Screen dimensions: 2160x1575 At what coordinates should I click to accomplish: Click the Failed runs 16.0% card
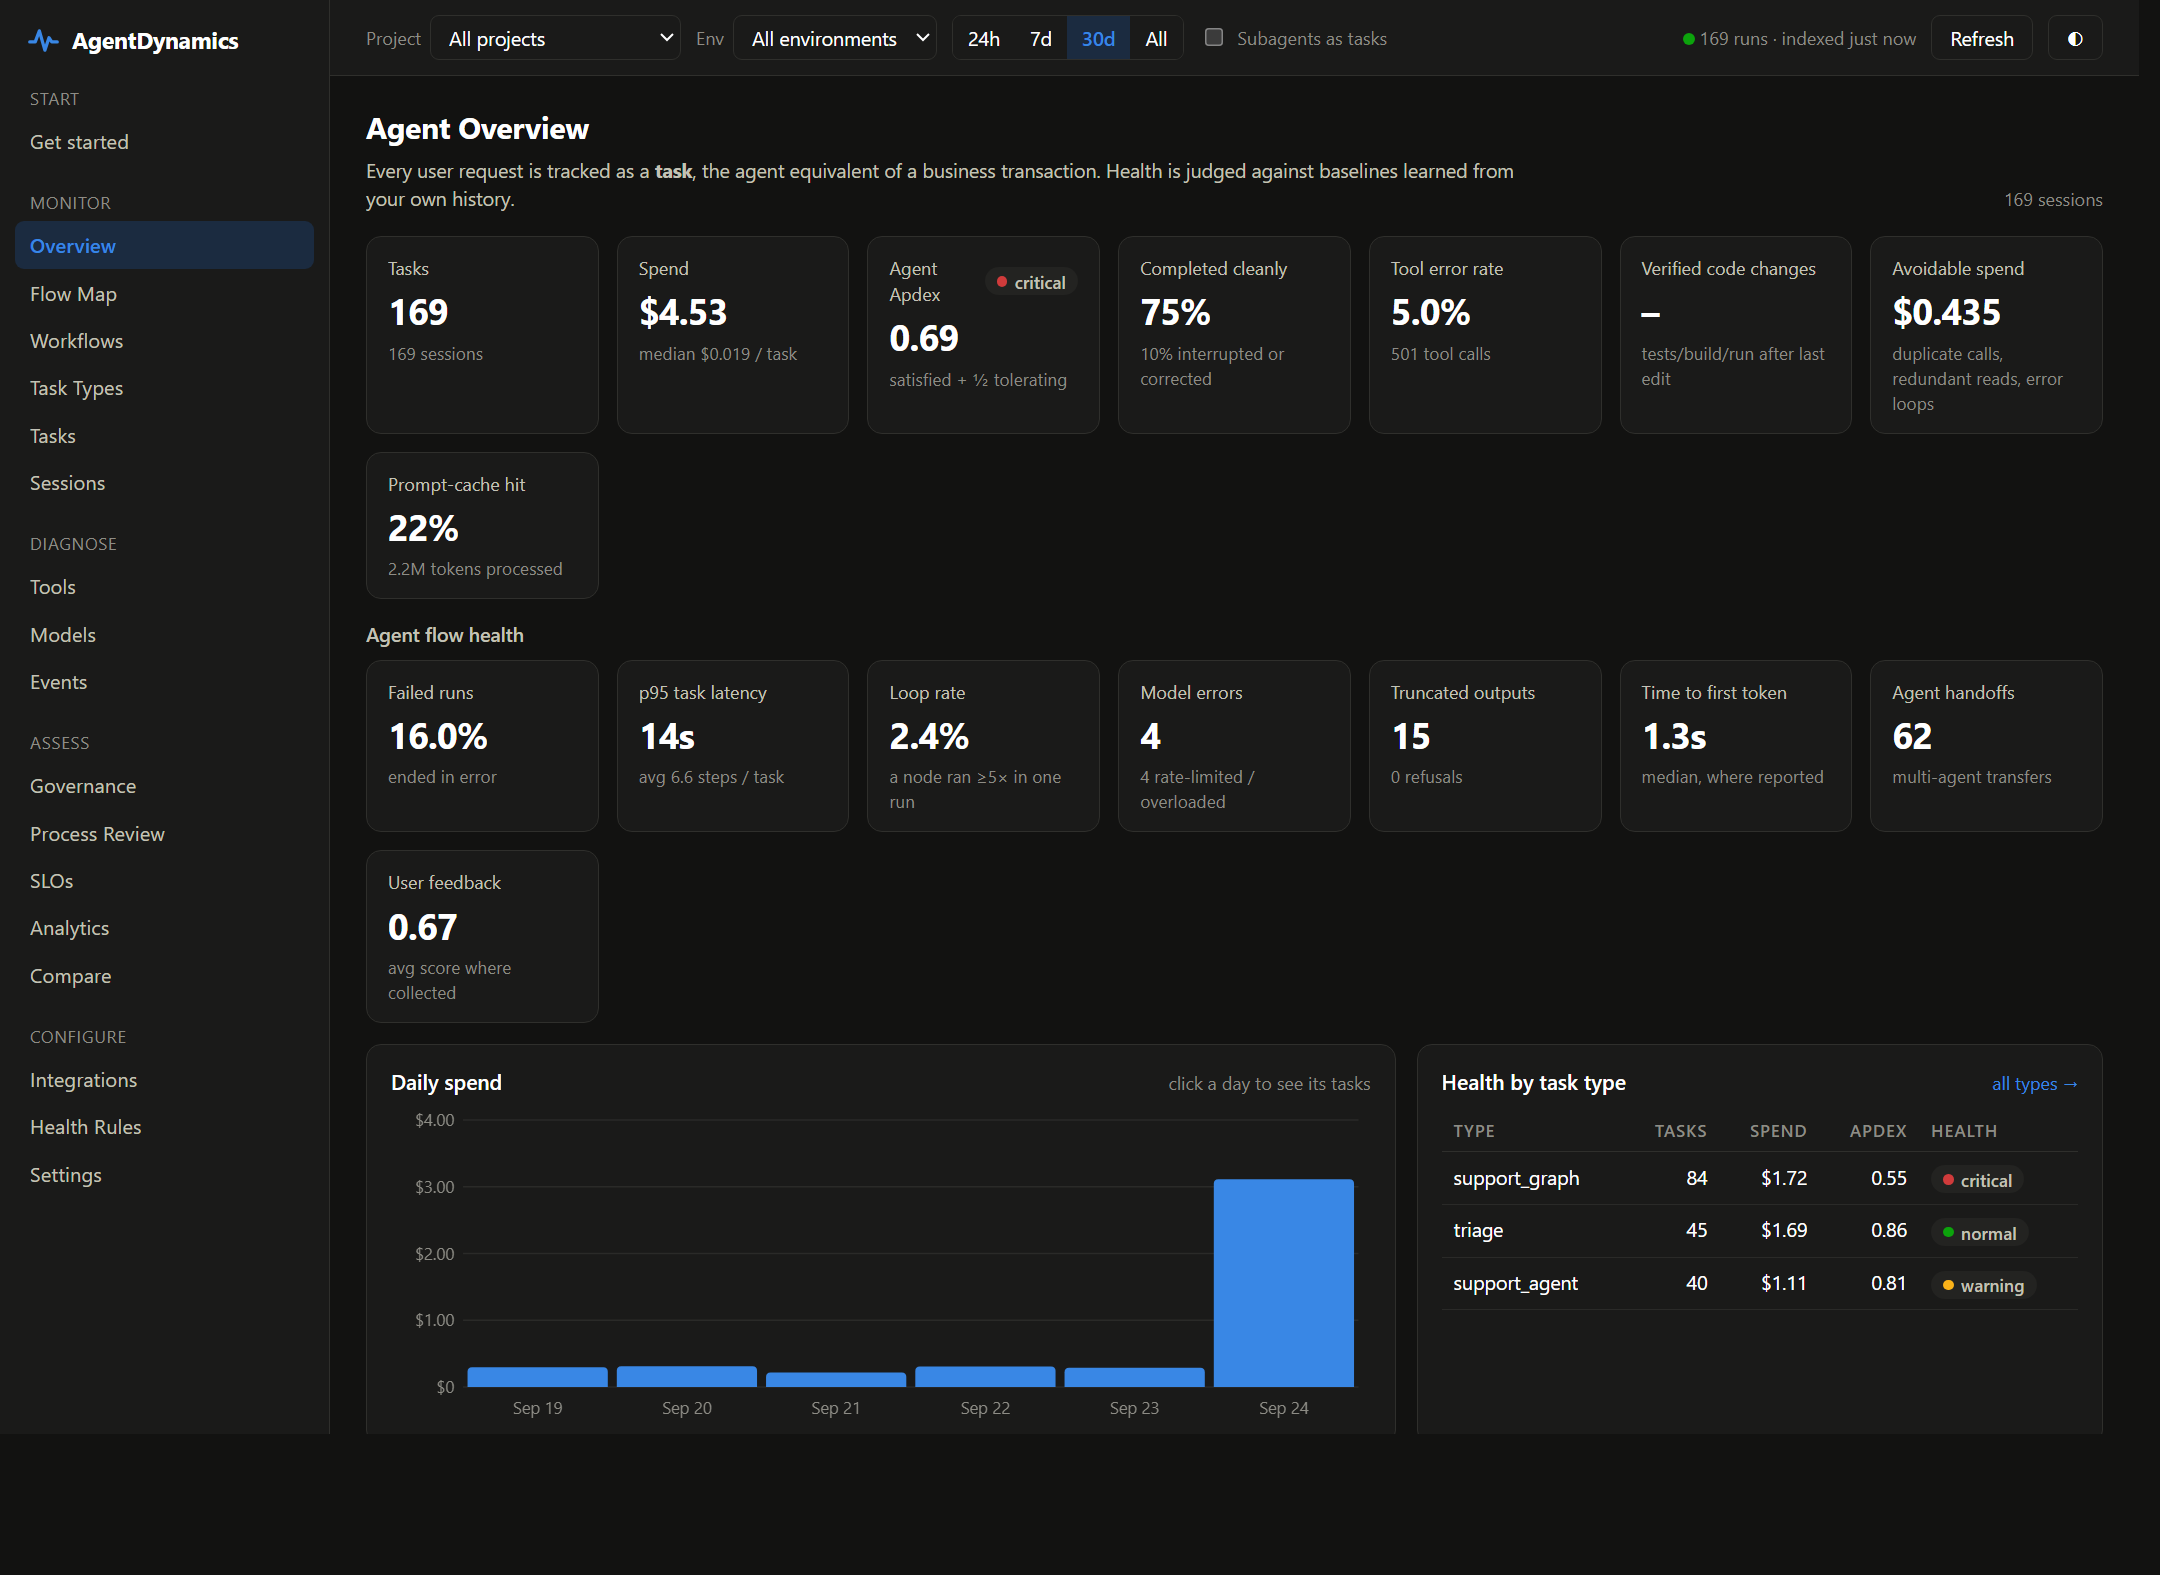[482, 746]
